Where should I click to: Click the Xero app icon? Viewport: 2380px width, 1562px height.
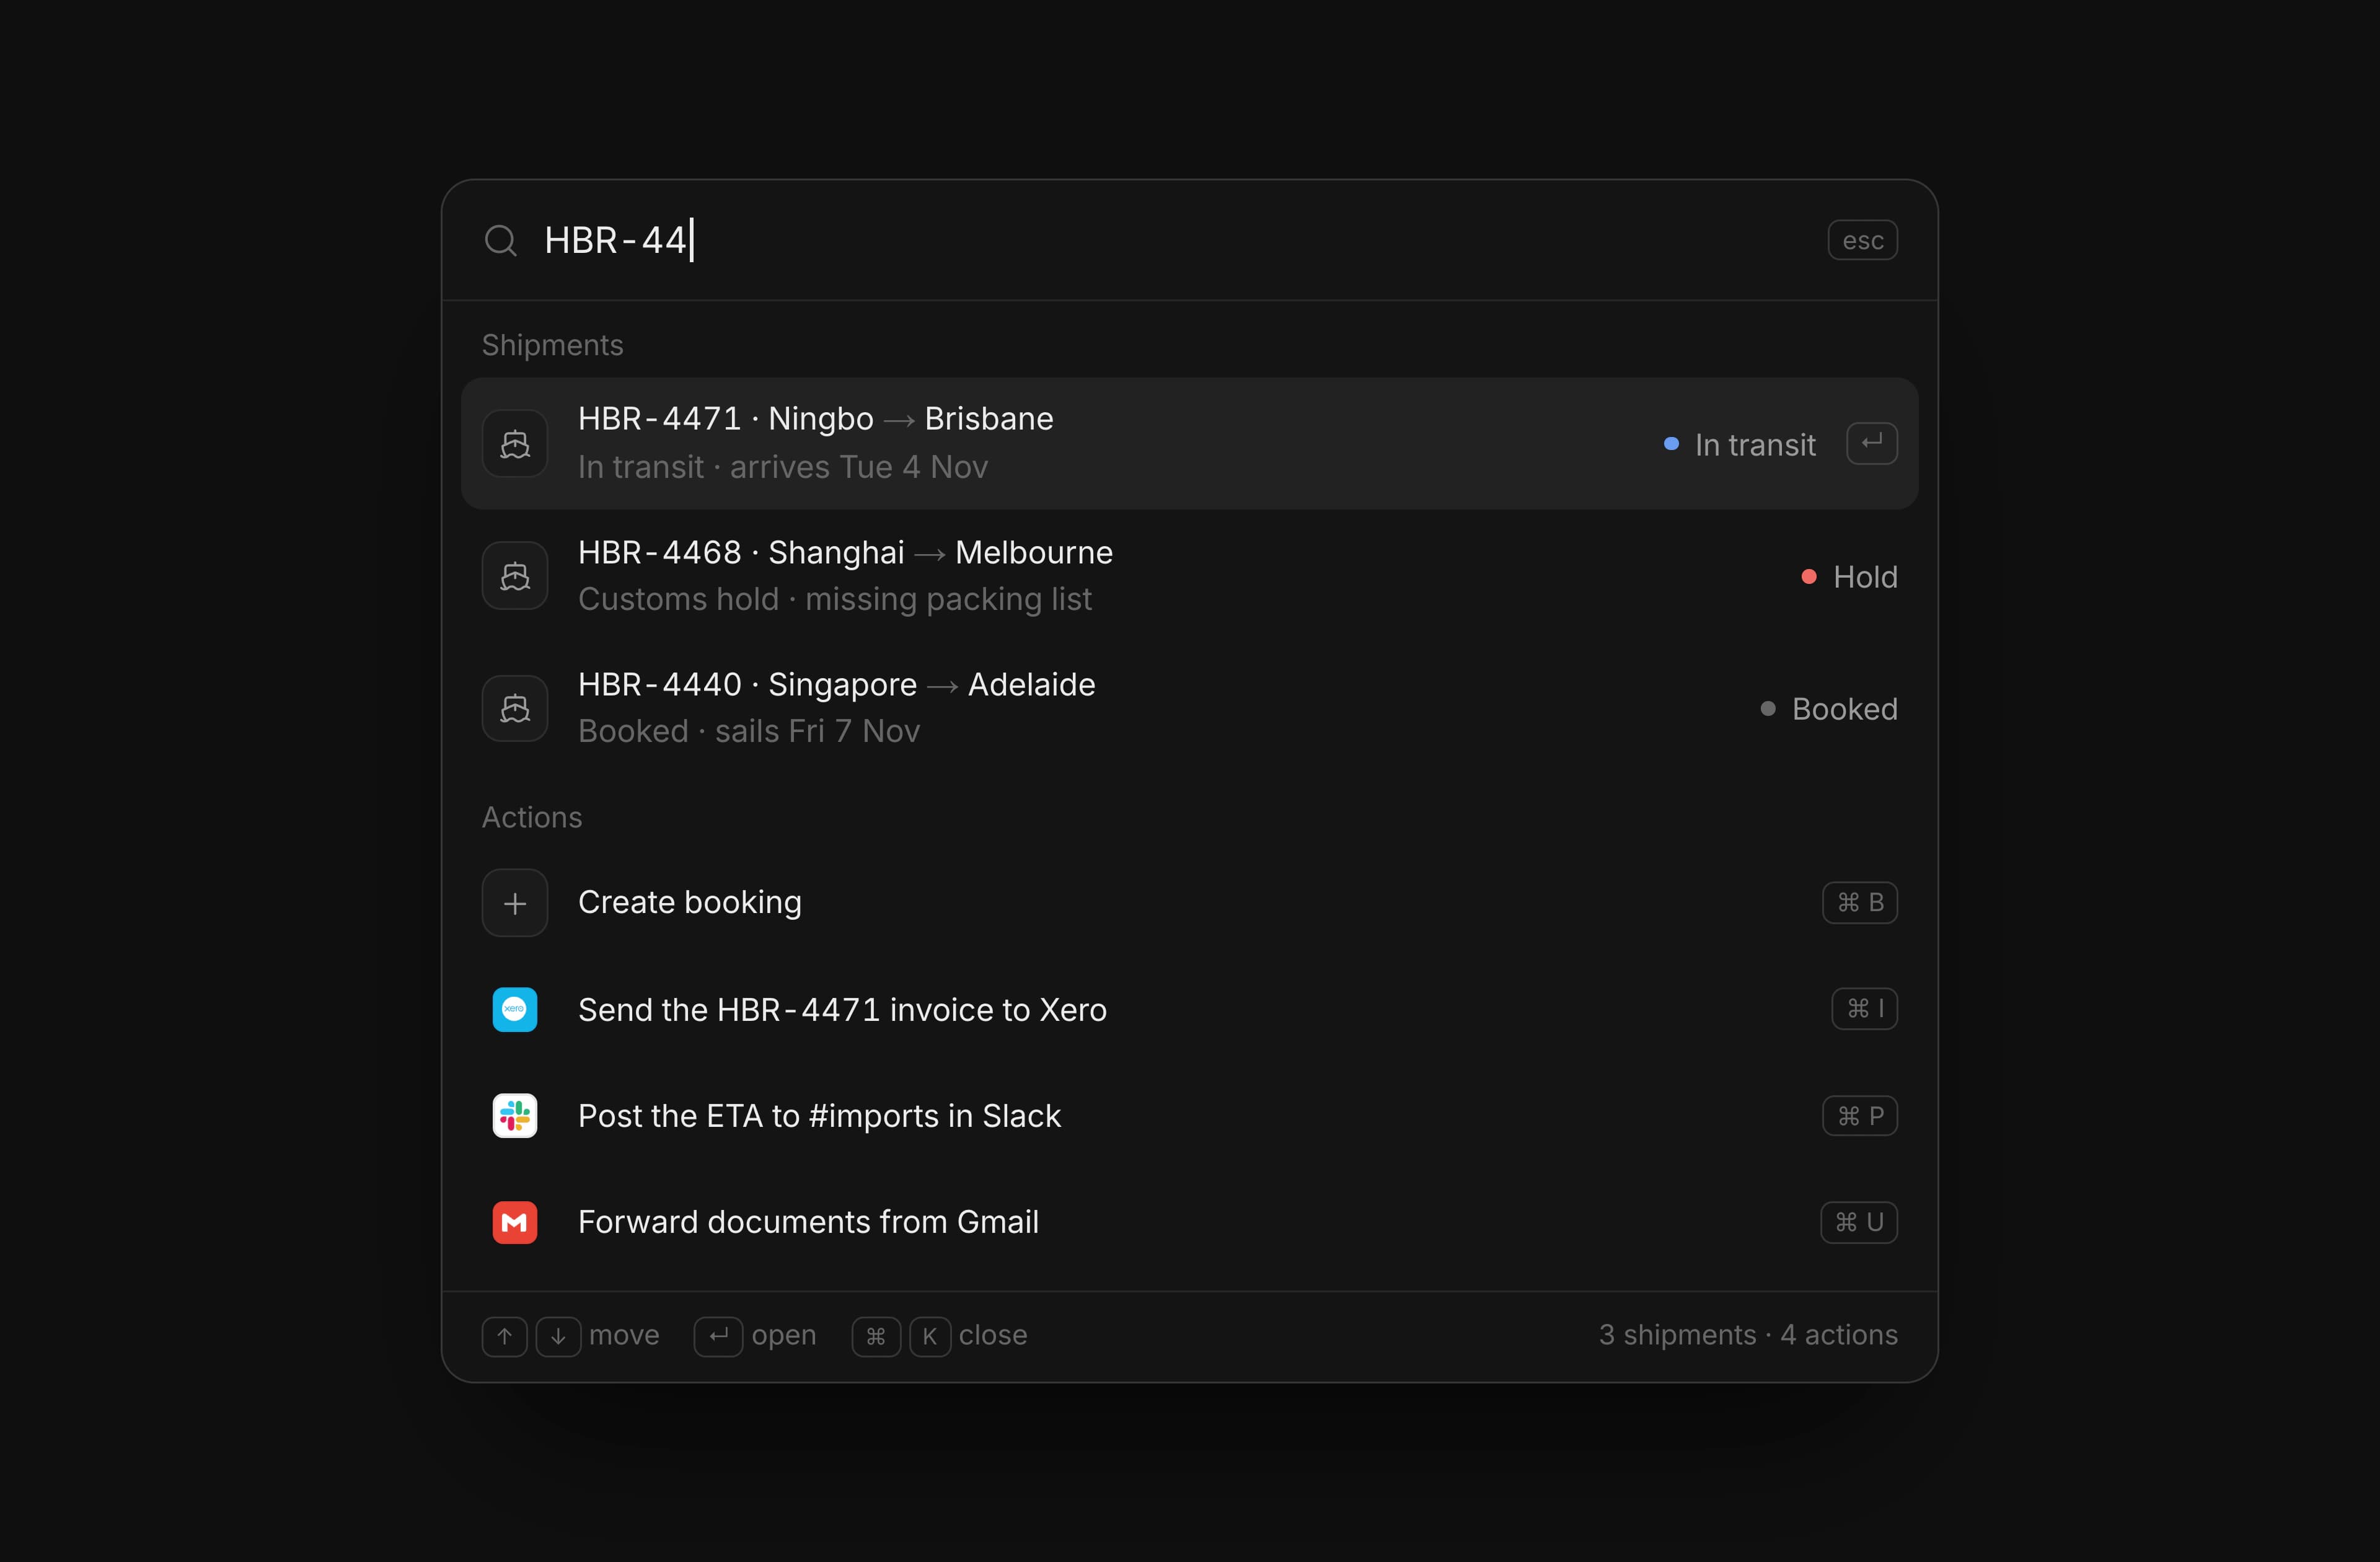pos(515,1009)
